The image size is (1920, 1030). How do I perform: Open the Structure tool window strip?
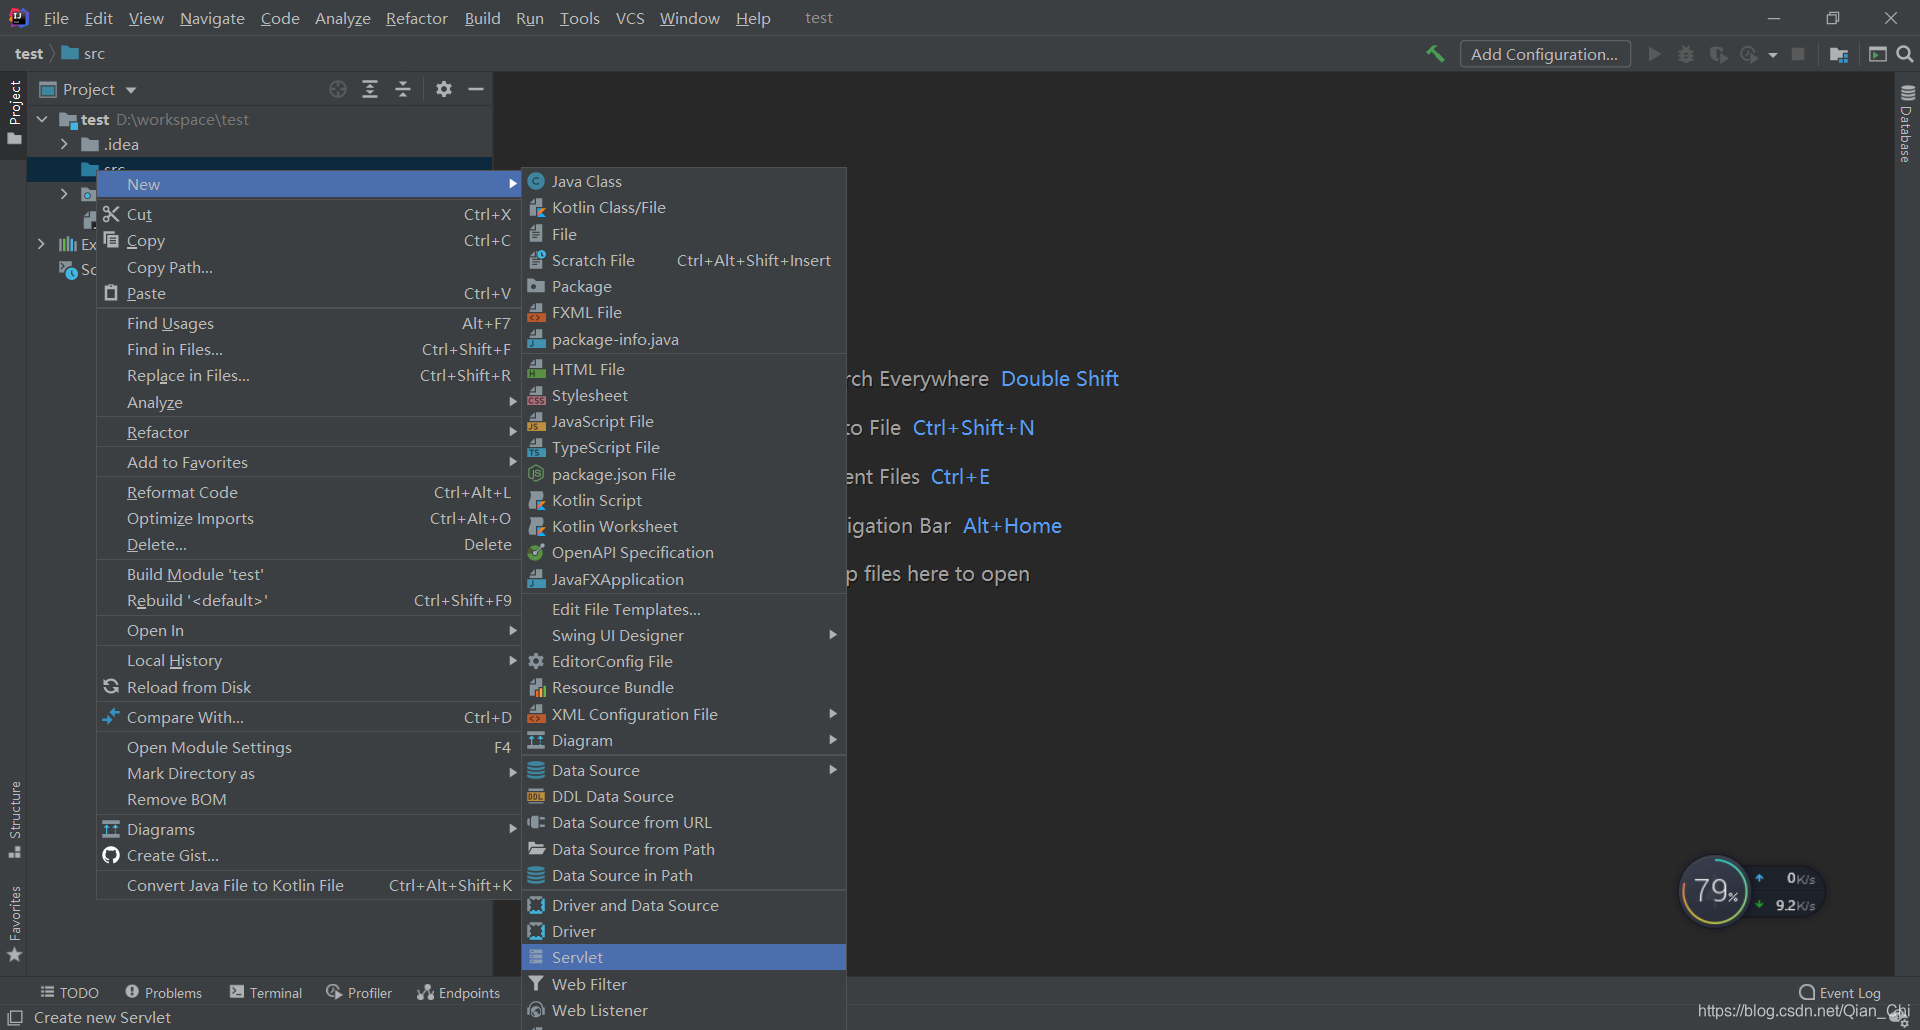click(15, 818)
